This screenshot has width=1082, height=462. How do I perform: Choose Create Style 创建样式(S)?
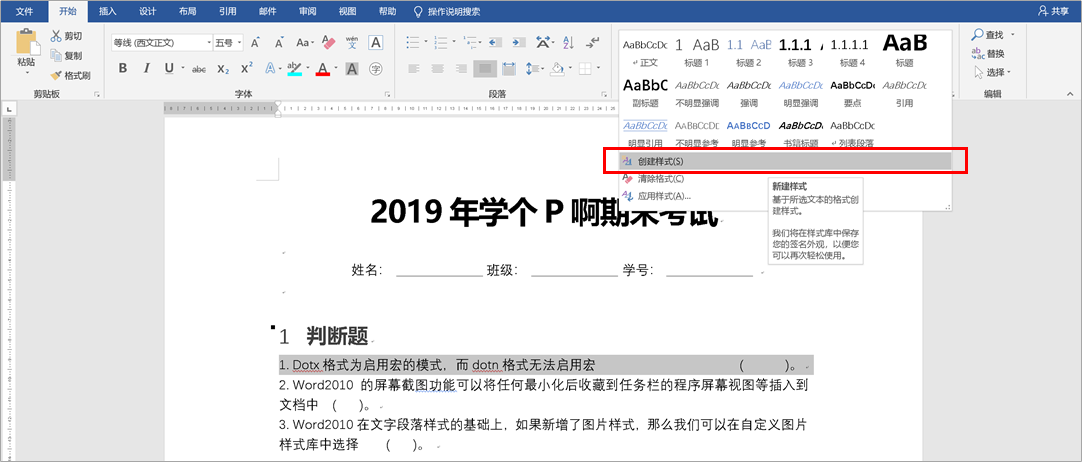[x=785, y=161]
